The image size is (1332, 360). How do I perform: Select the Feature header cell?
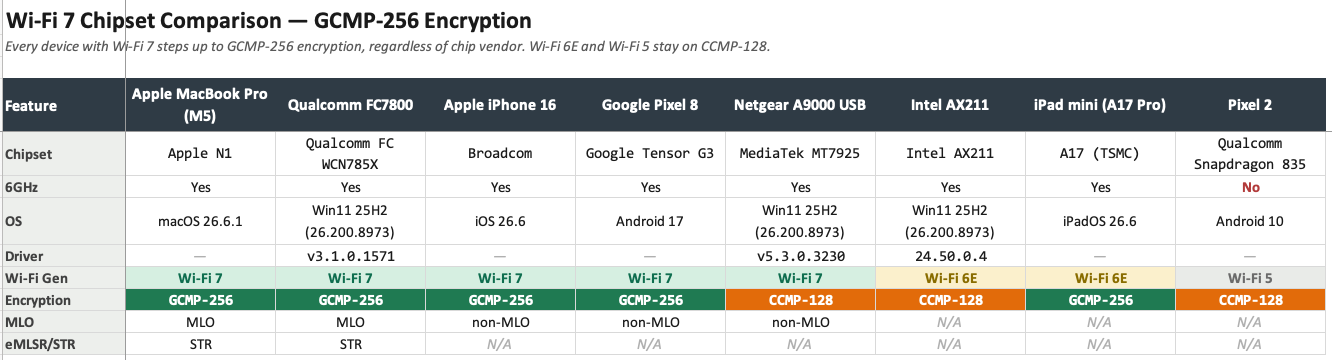[62, 105]
